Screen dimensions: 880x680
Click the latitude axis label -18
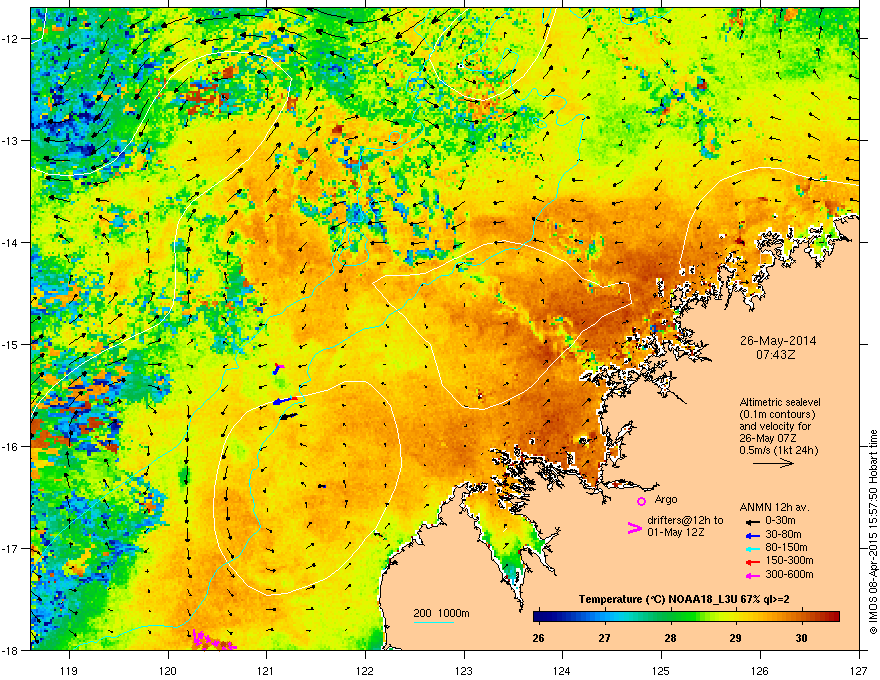click(x=11, y=650)
